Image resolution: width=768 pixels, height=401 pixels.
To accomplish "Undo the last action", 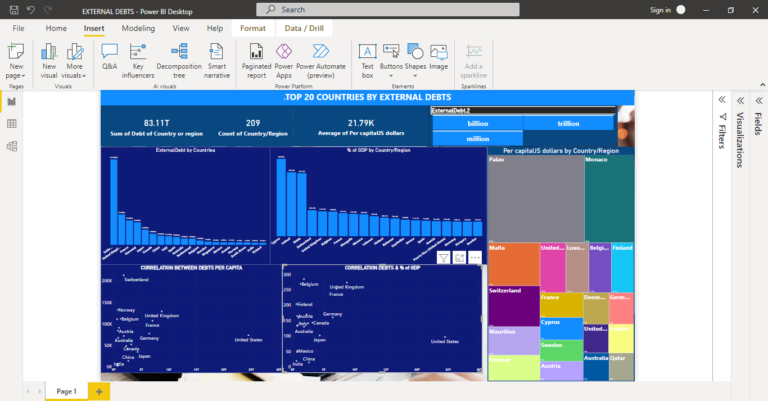I will click(30, 10).
